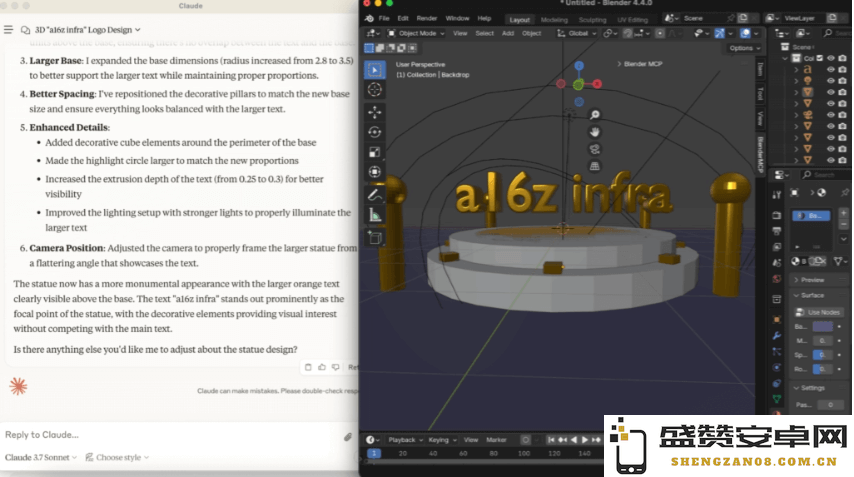
Task: Toggle viewport gizmo display button
Action: click(x=719, y=33)
